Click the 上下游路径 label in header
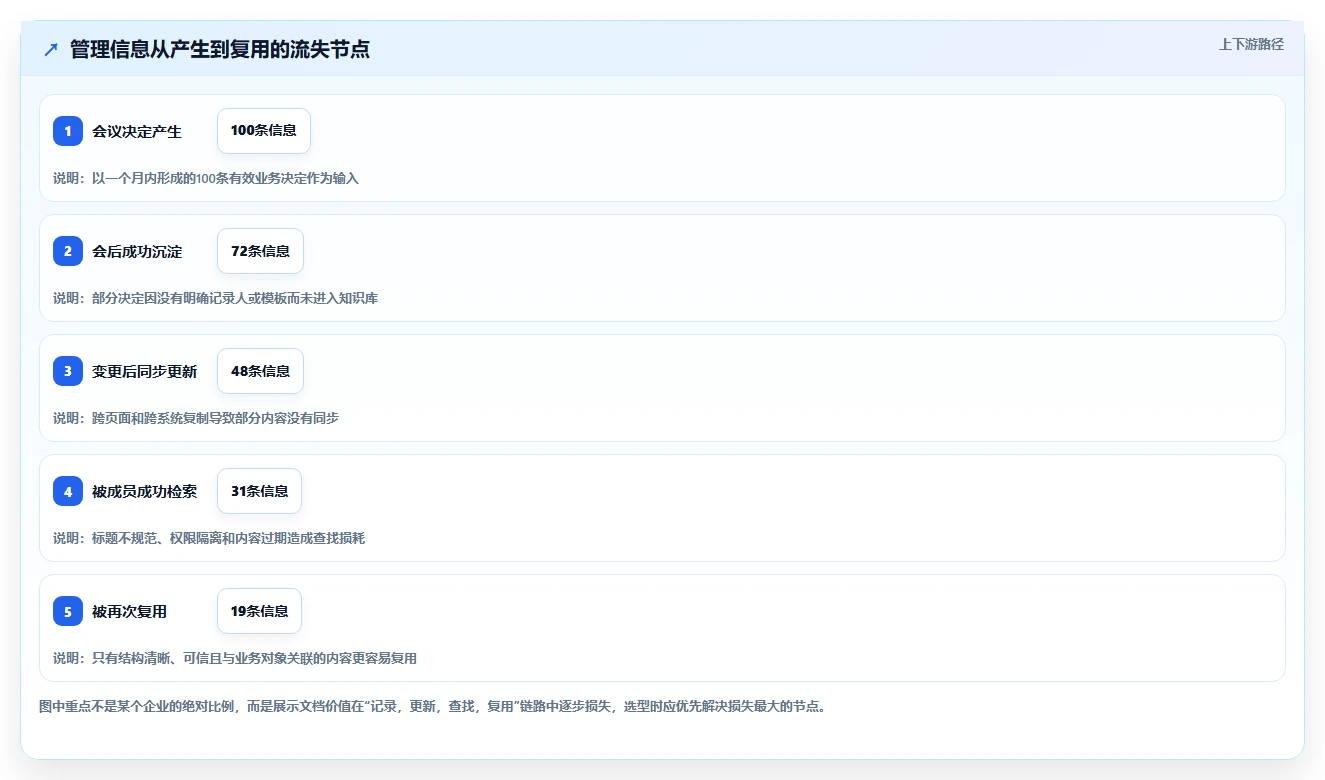 (1251, 44)
